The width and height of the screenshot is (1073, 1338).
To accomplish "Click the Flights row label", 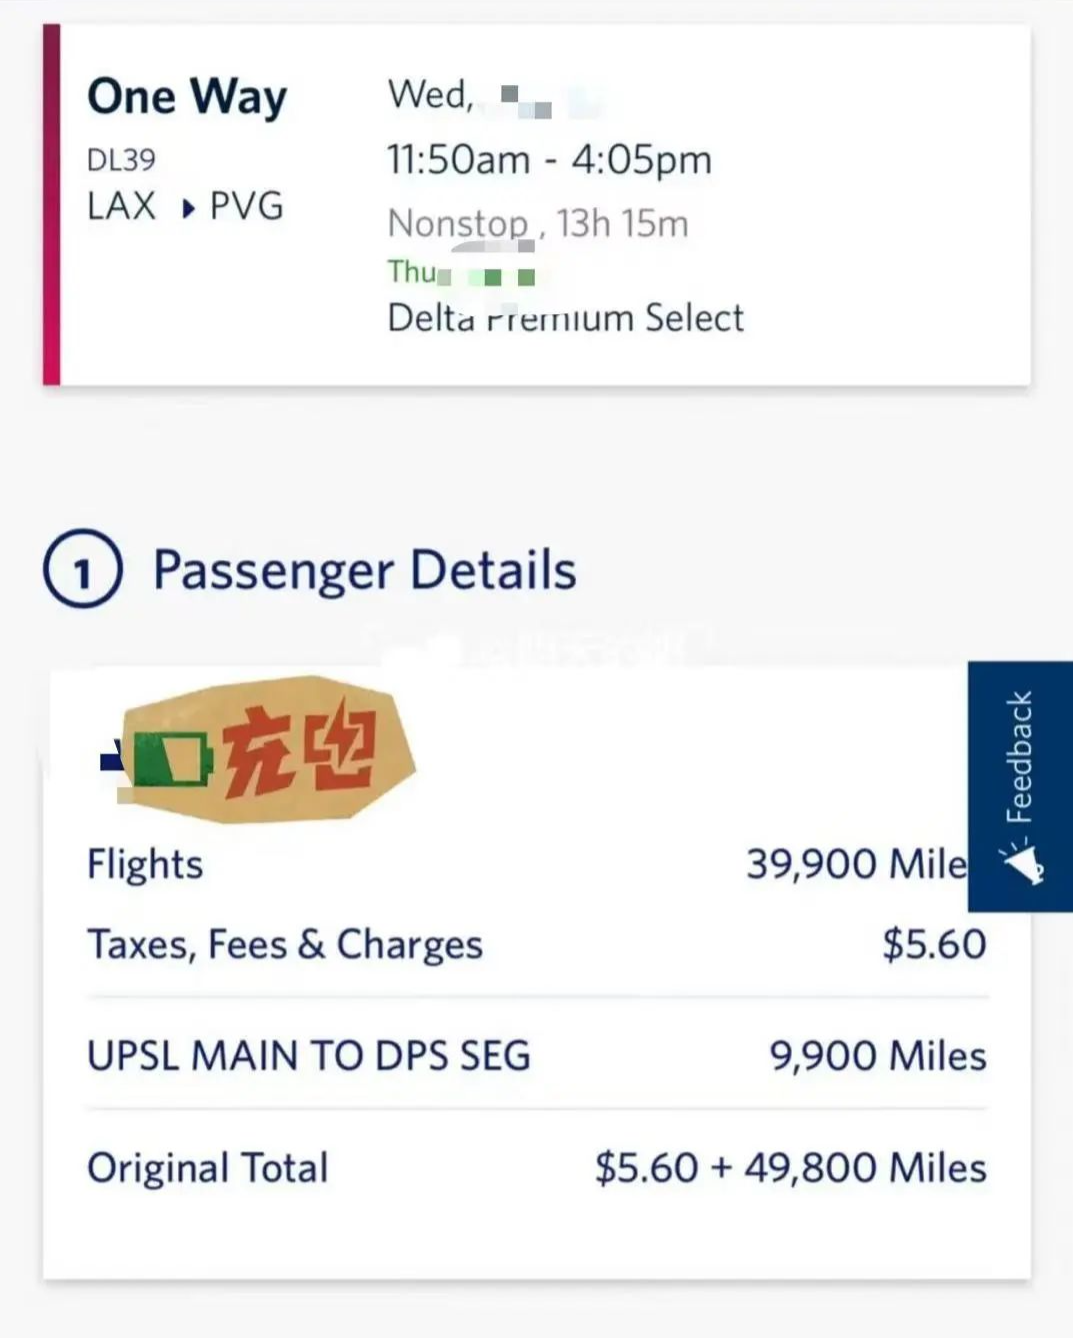I will tap(145, 864).
